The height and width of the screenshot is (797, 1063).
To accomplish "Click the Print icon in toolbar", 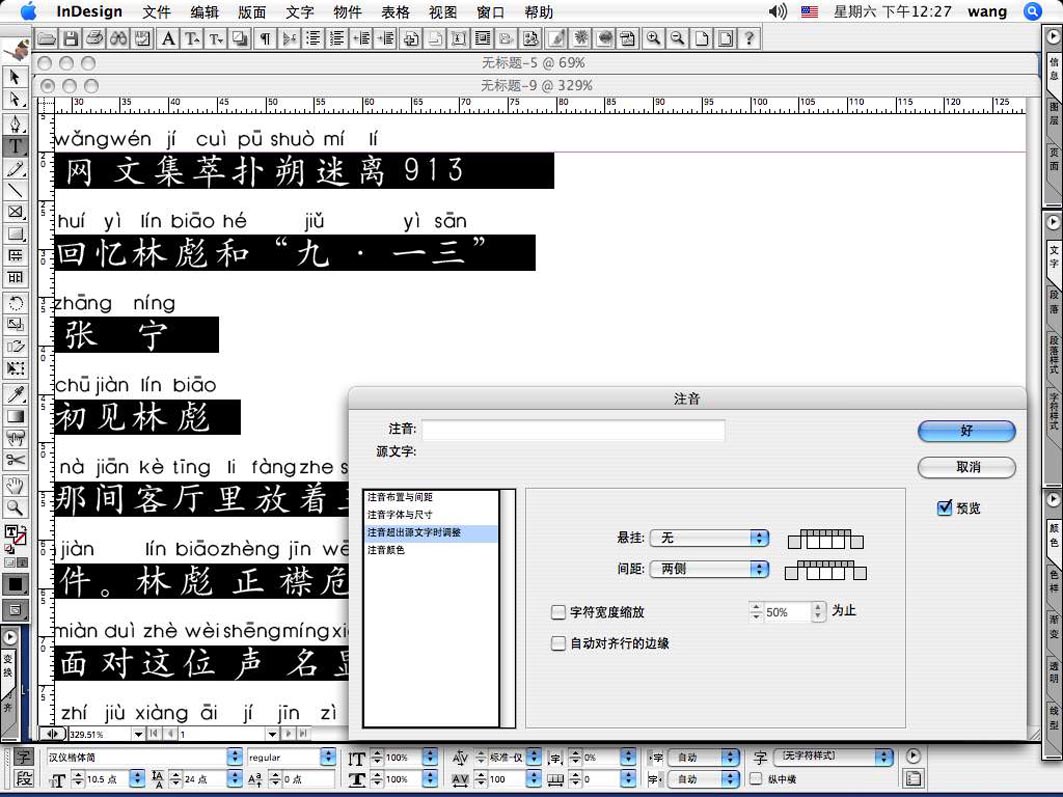I will coord(94,39).
